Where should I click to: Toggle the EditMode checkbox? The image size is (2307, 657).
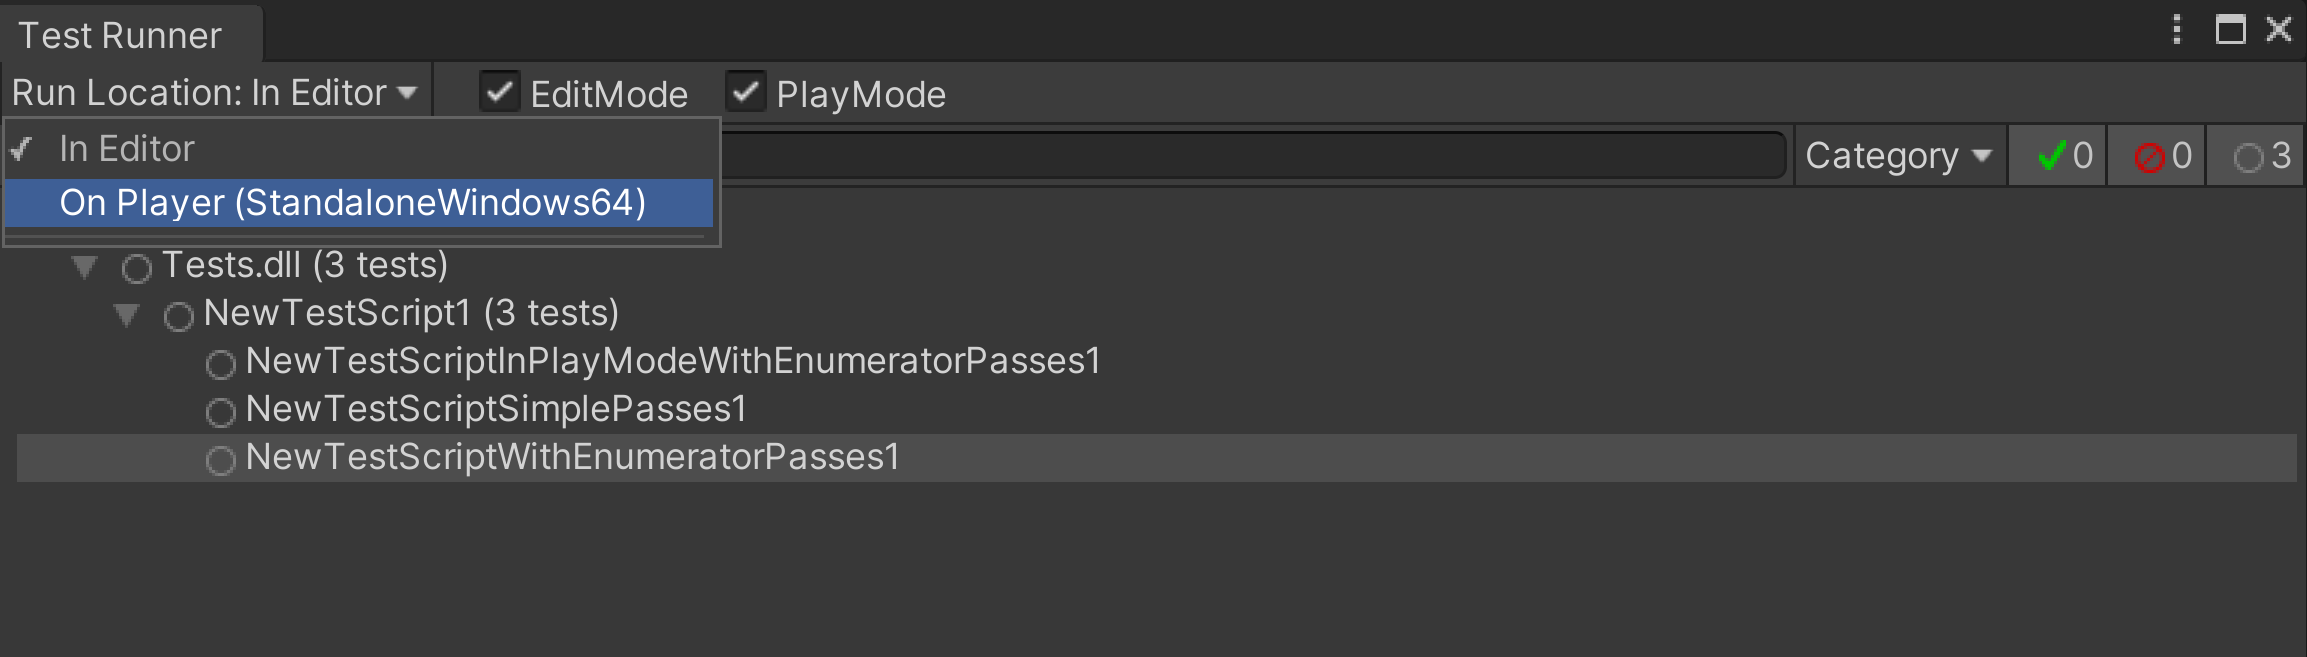499,92
